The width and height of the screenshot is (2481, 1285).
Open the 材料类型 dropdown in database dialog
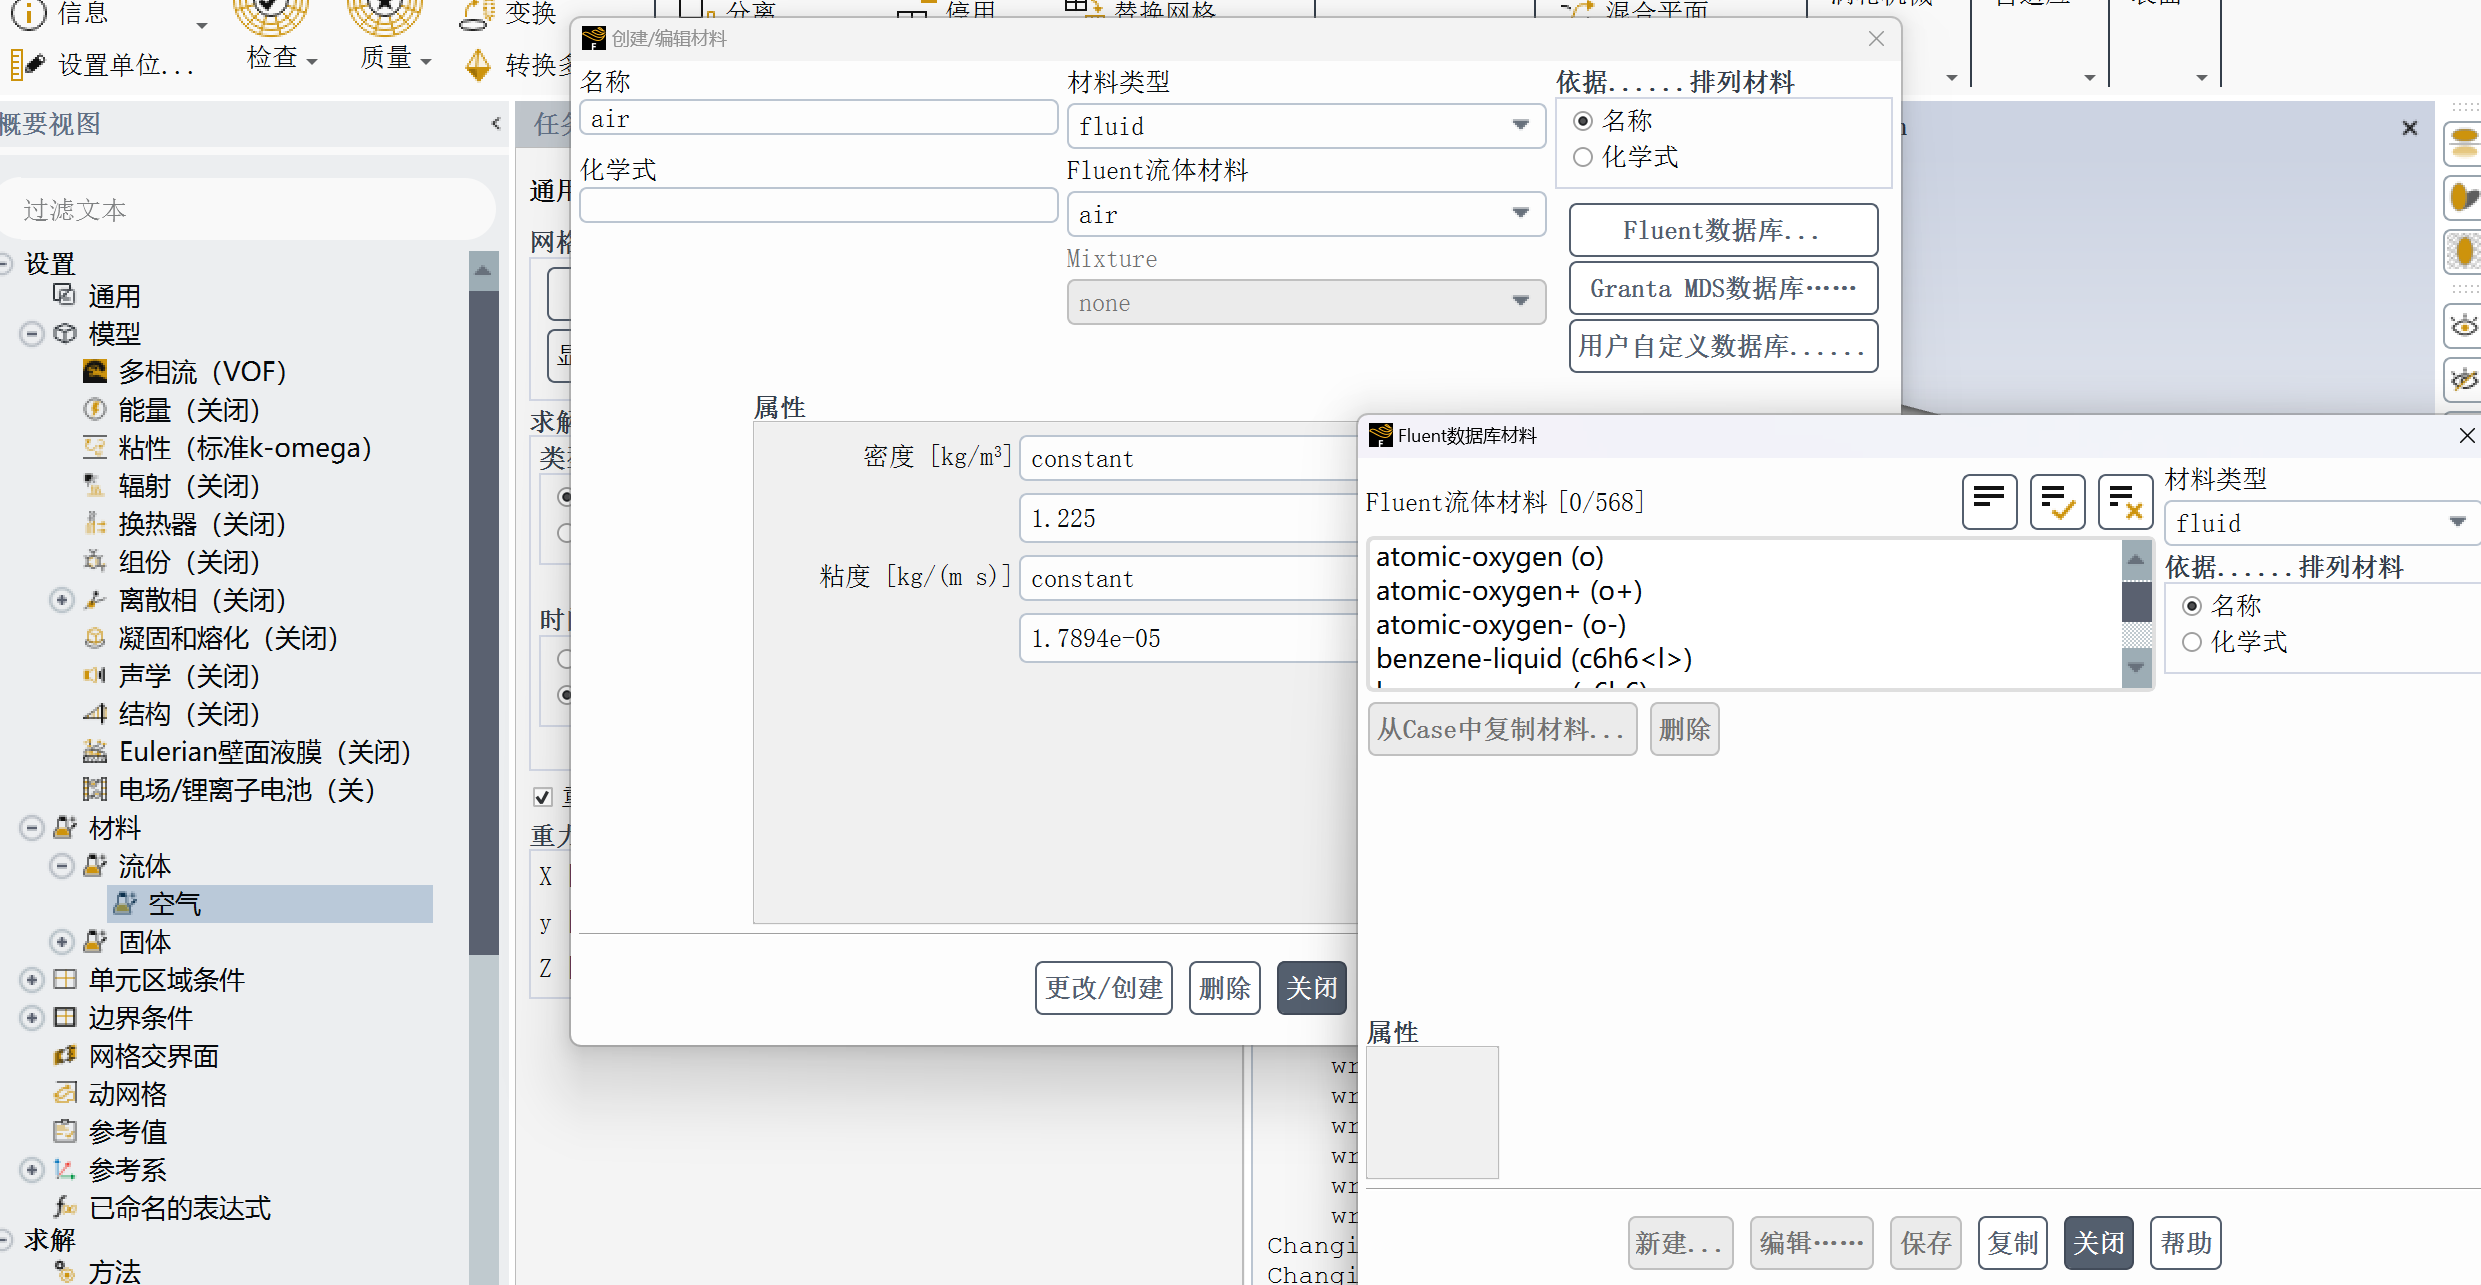tap(2322, 523)
